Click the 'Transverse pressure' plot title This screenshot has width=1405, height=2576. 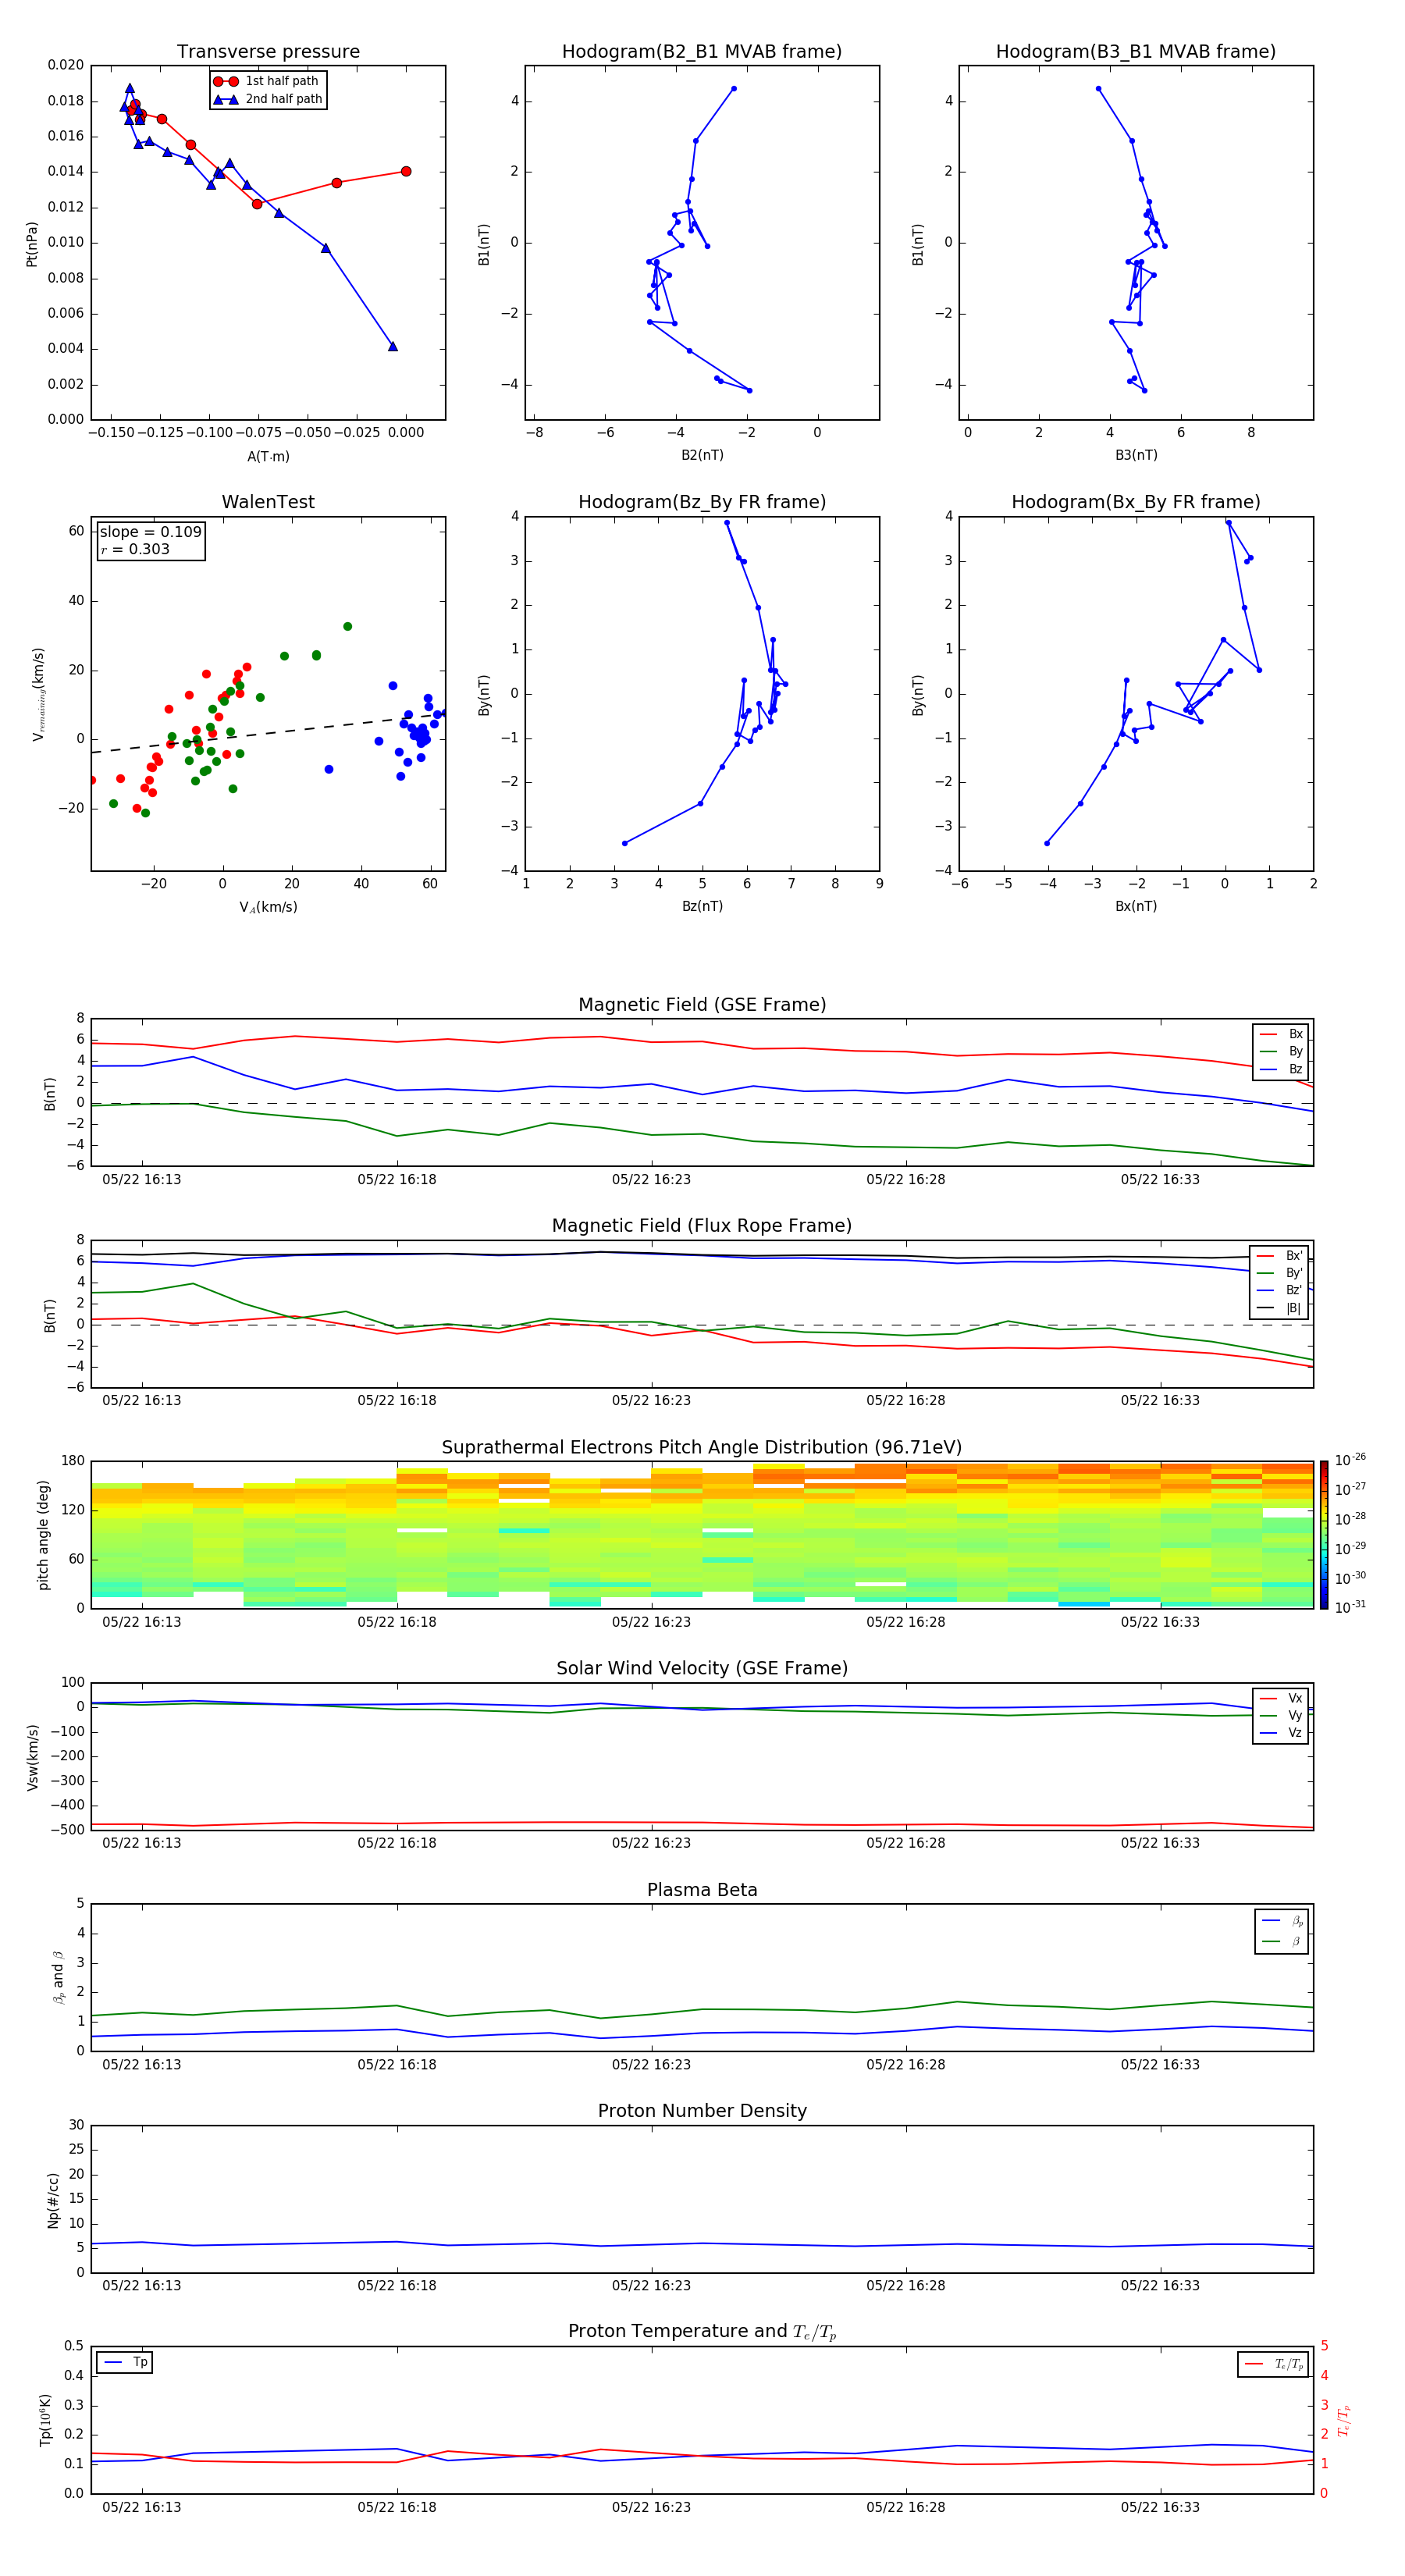[x=268, y=52]
